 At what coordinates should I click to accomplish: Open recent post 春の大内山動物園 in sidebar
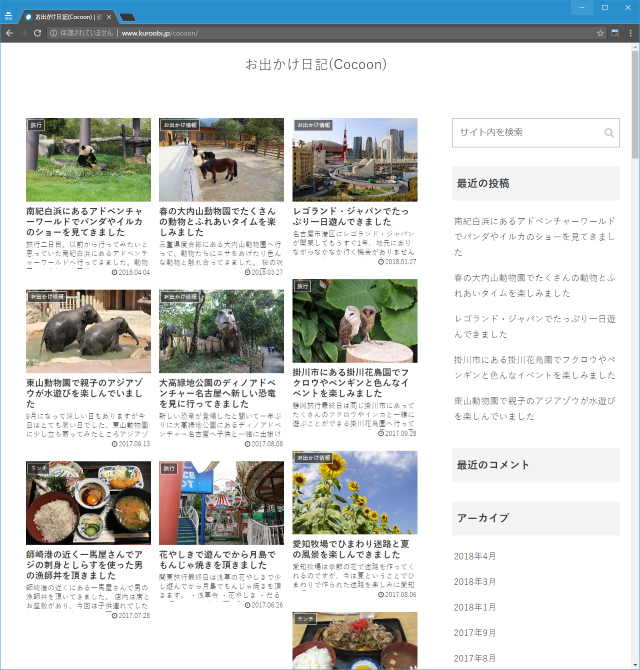(534, 285)
